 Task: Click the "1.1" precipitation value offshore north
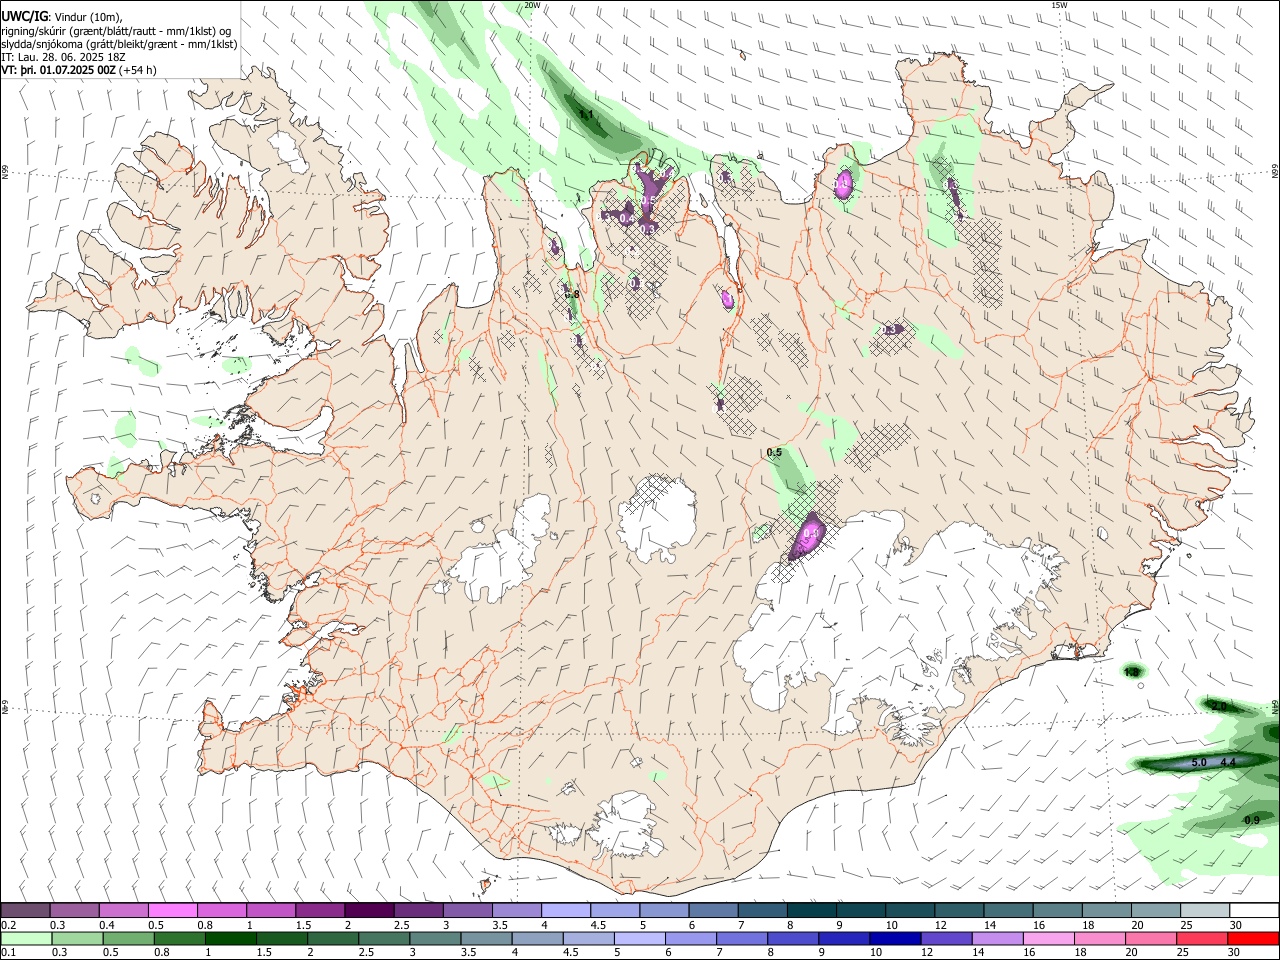click(586, 115)
